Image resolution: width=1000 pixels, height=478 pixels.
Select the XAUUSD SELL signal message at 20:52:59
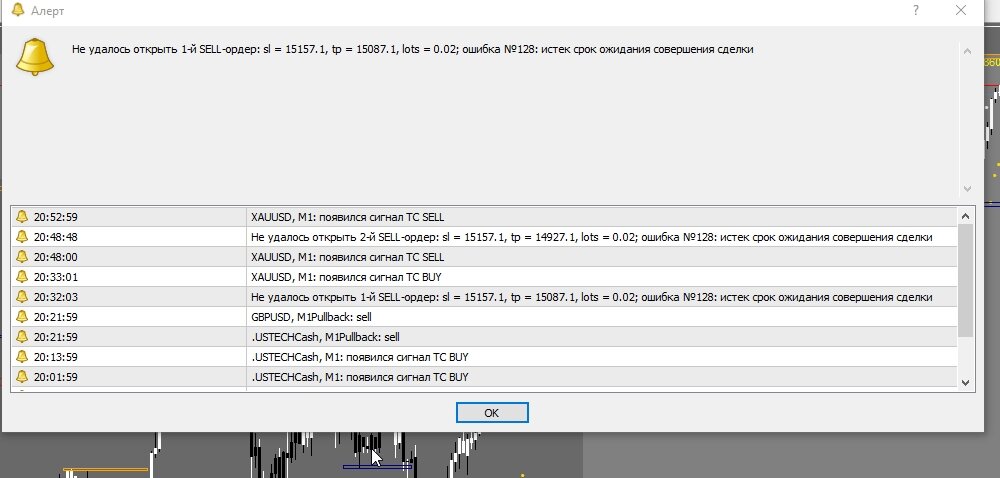pos(348,217)
